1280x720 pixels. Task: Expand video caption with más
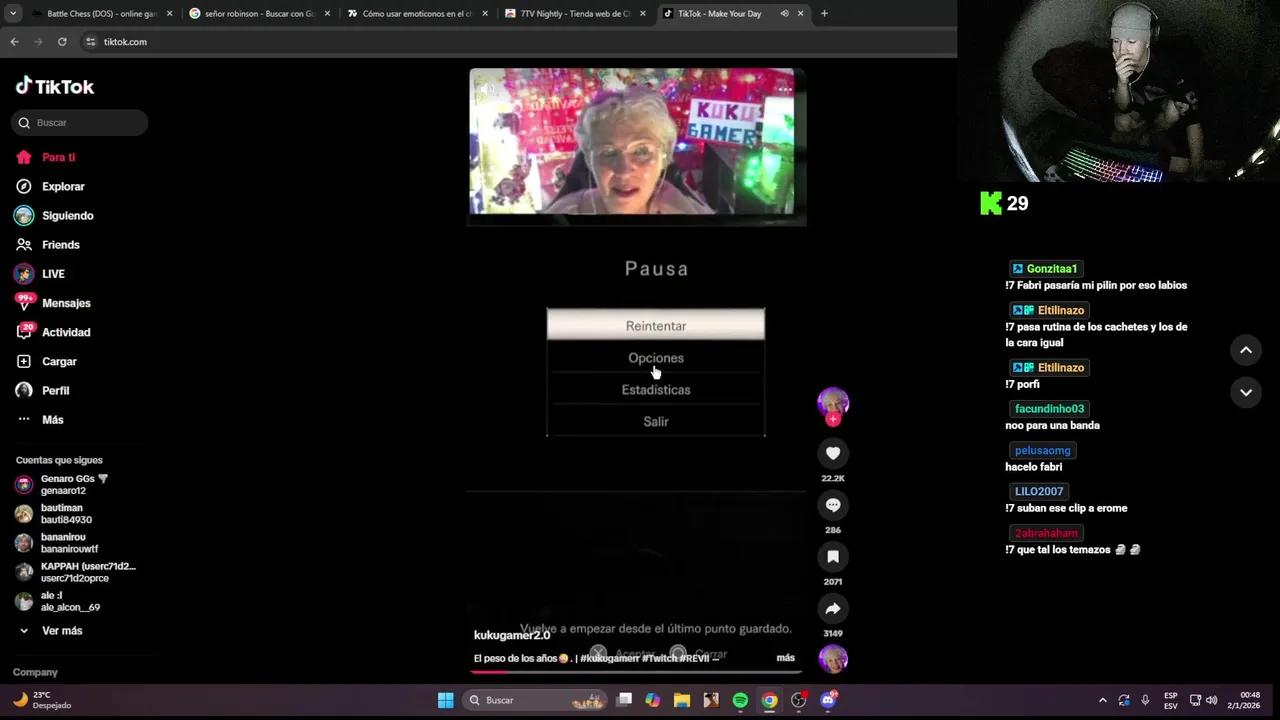(785, 658)
